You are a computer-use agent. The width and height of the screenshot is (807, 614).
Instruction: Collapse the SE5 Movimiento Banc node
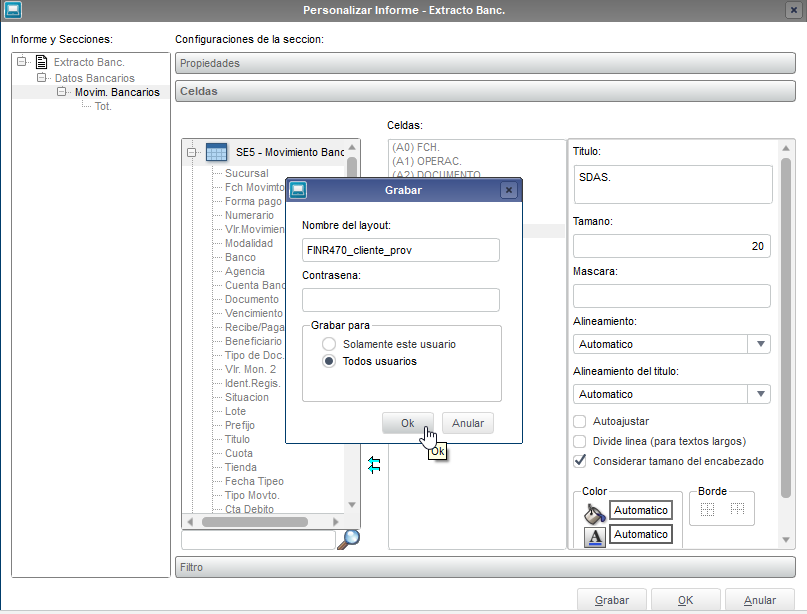[x=191, y=152]
